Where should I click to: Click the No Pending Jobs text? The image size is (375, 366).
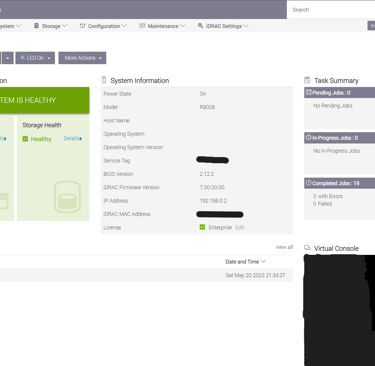(x=333, y=106)
